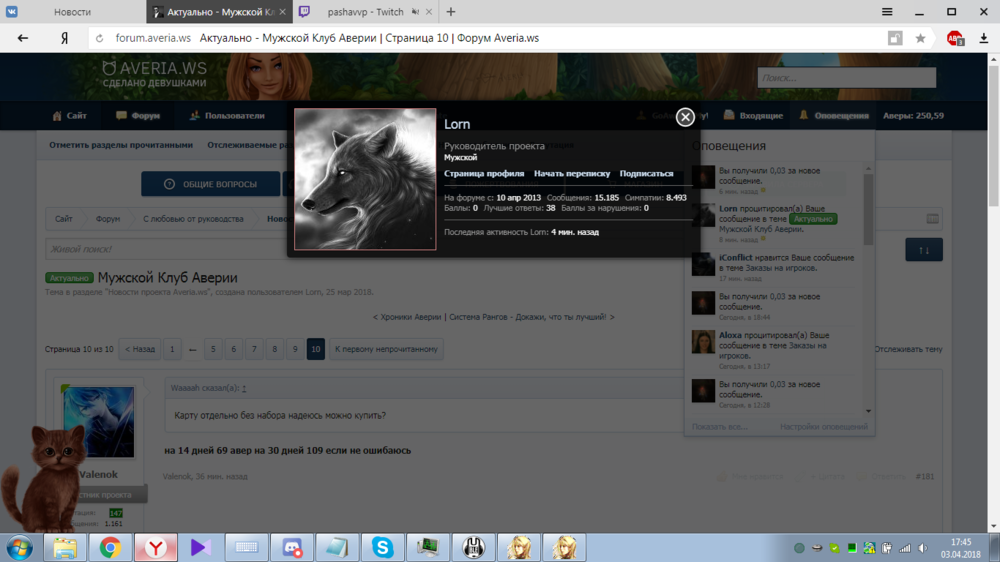
Task: Open the Adblock extension icon
Action: point(955,38)
